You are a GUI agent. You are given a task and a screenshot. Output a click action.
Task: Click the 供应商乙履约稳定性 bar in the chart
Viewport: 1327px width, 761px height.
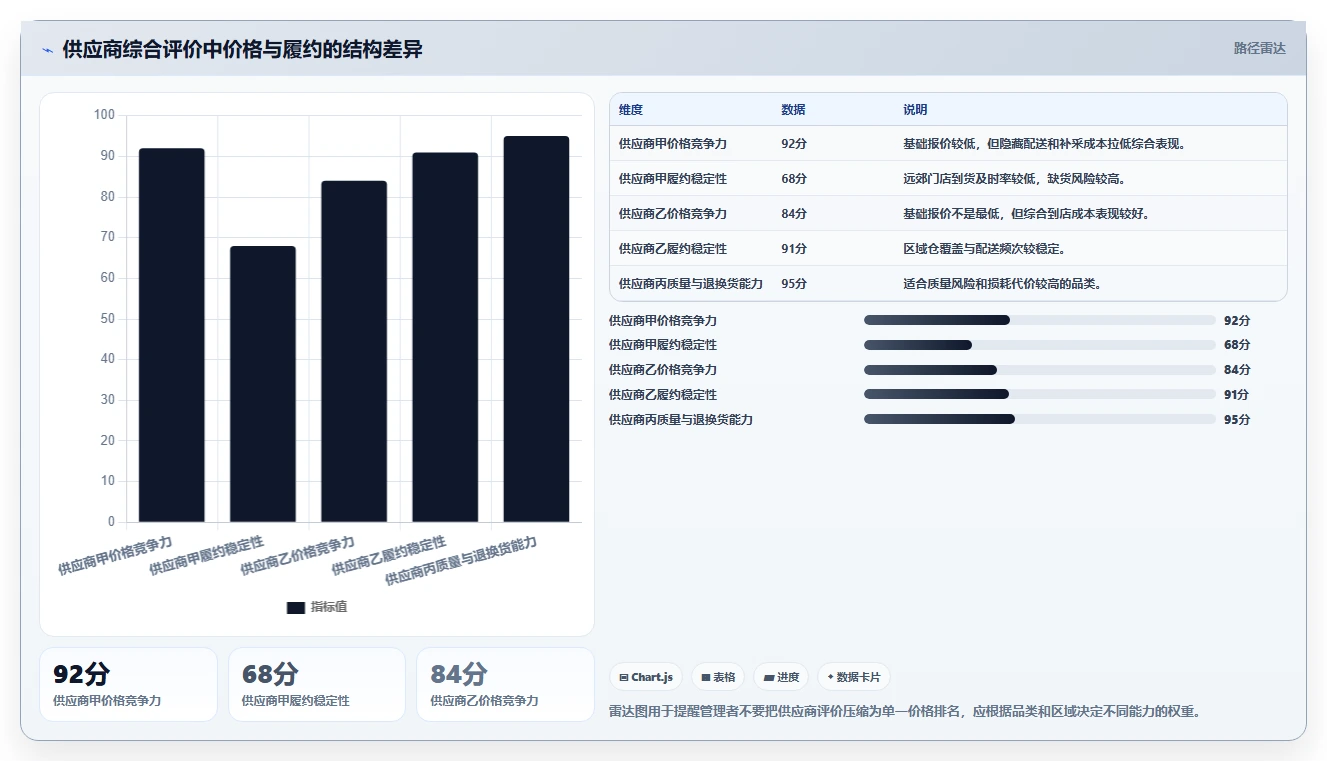[x=445, y=337]
